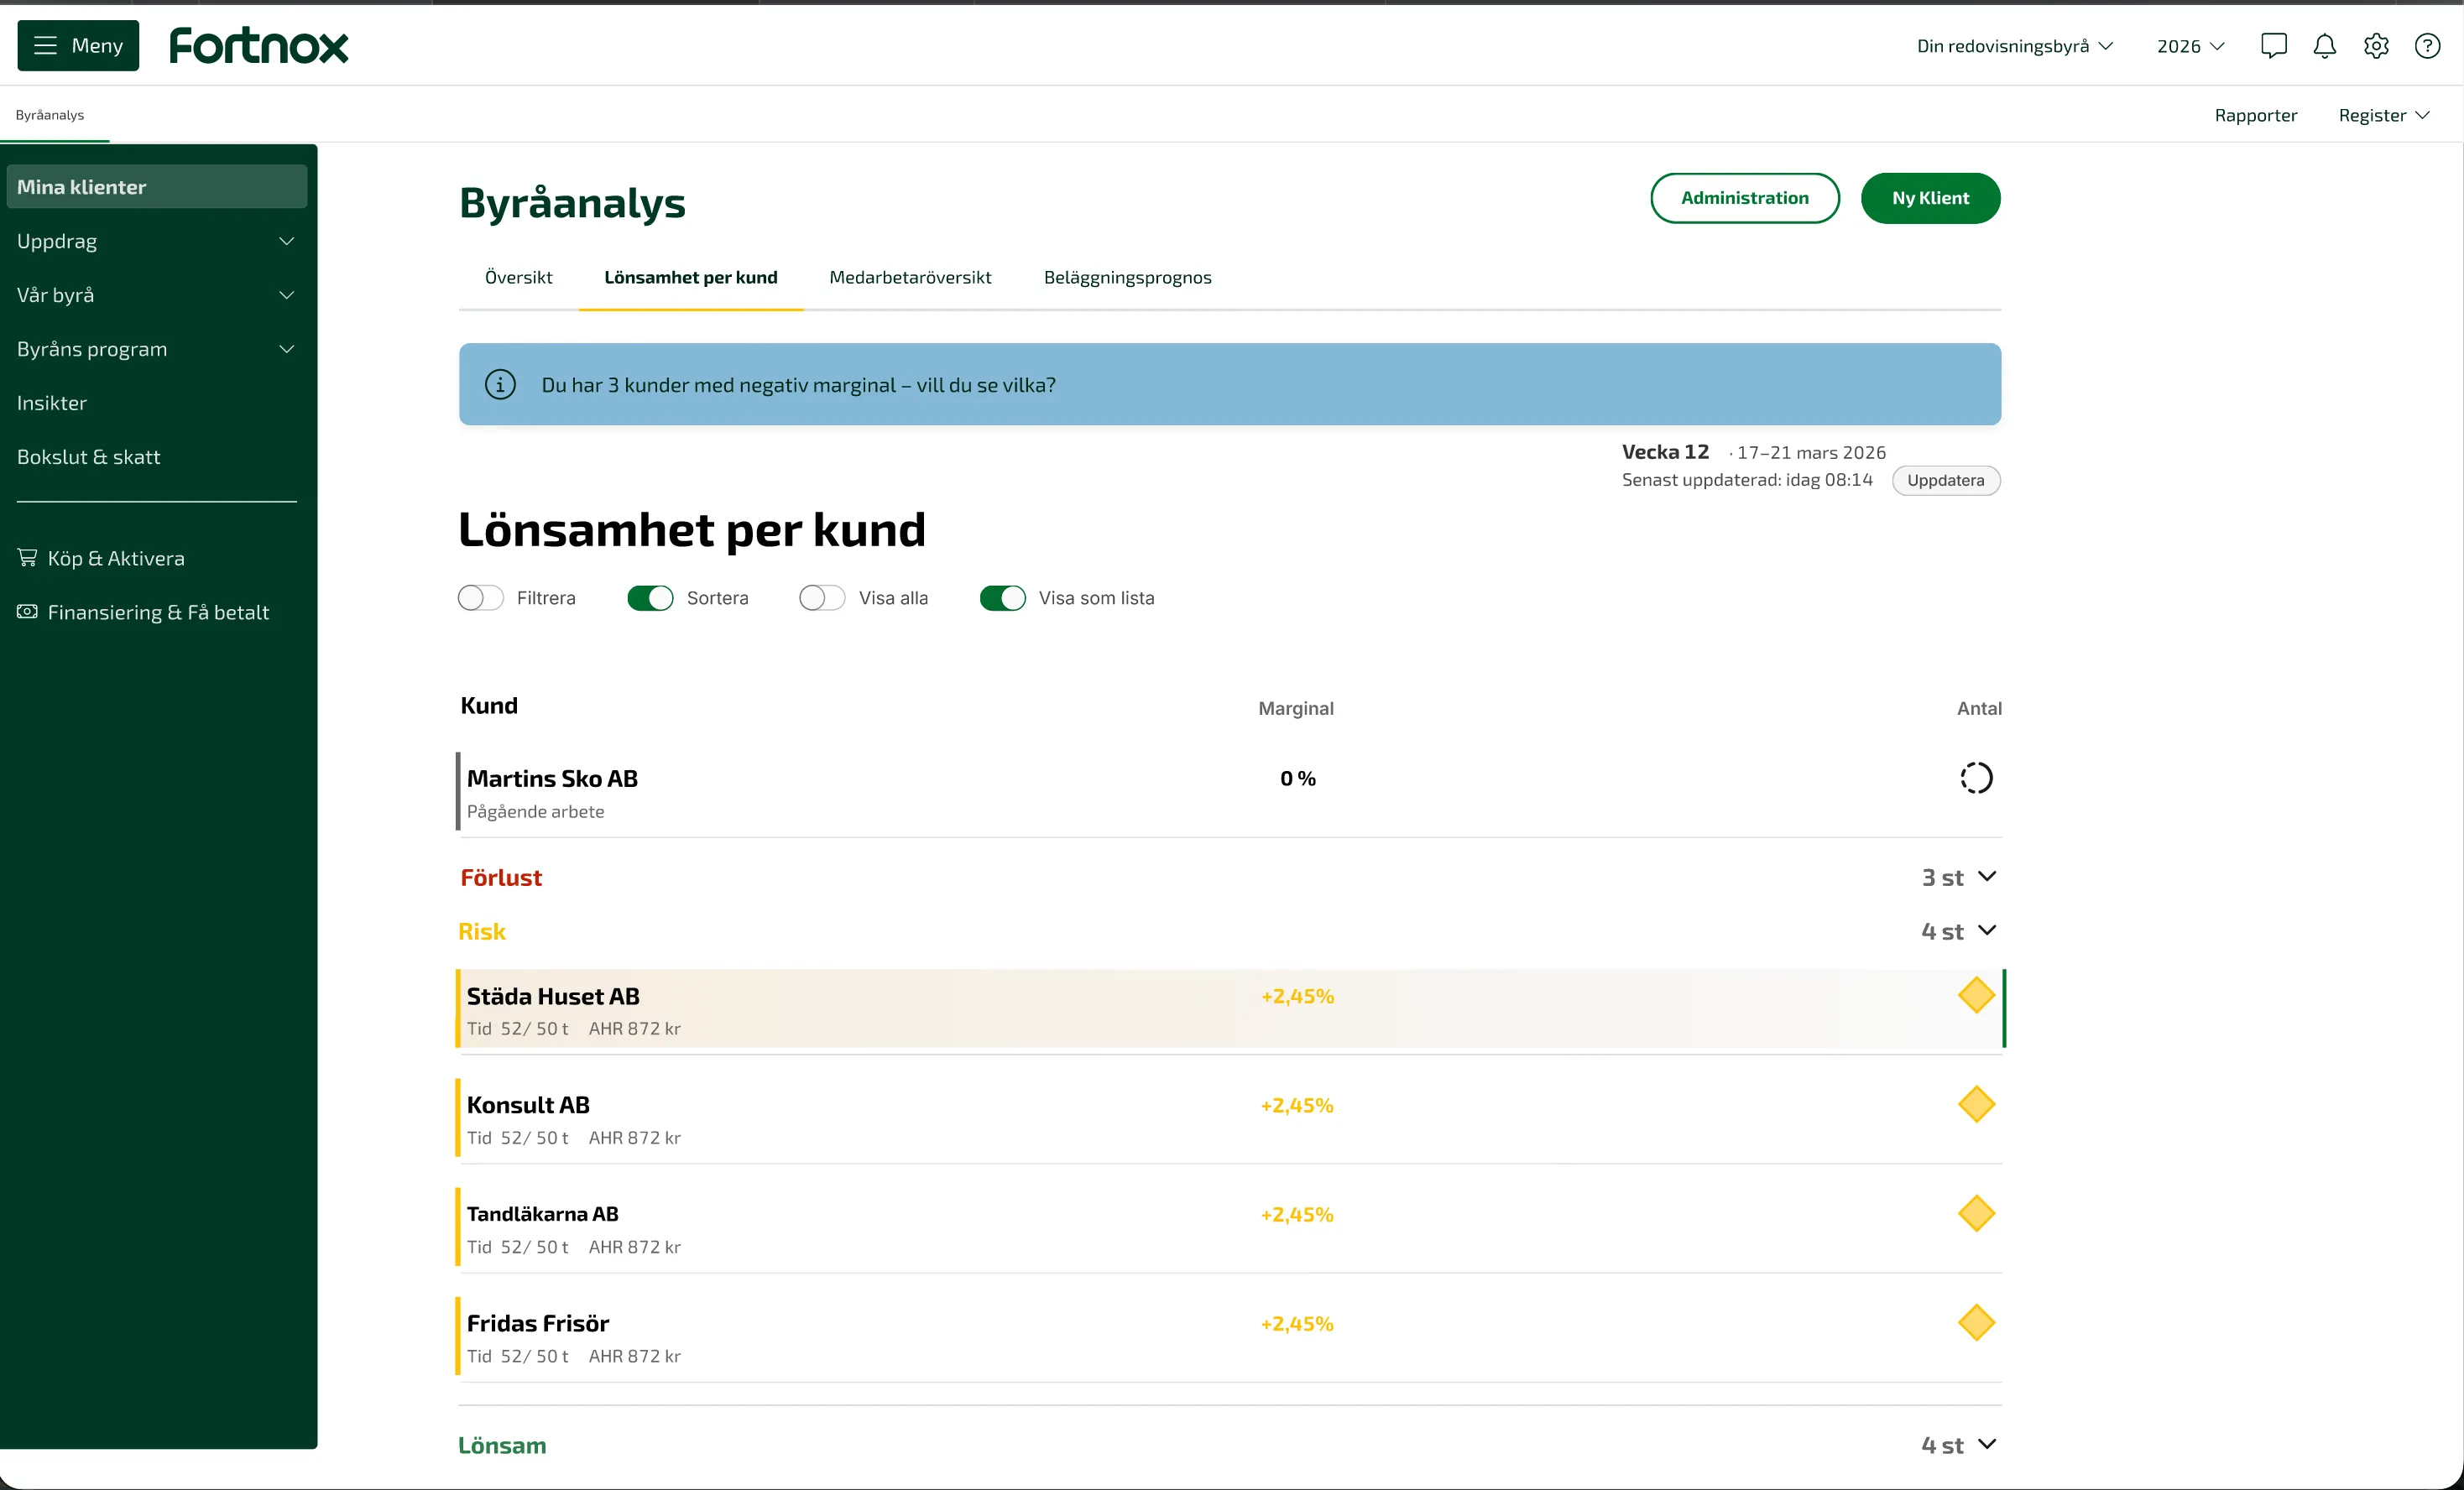Switch to the Beläggningsprognos tab
Viewport: 2464px width, 1490px height.
pos(1127,277)
